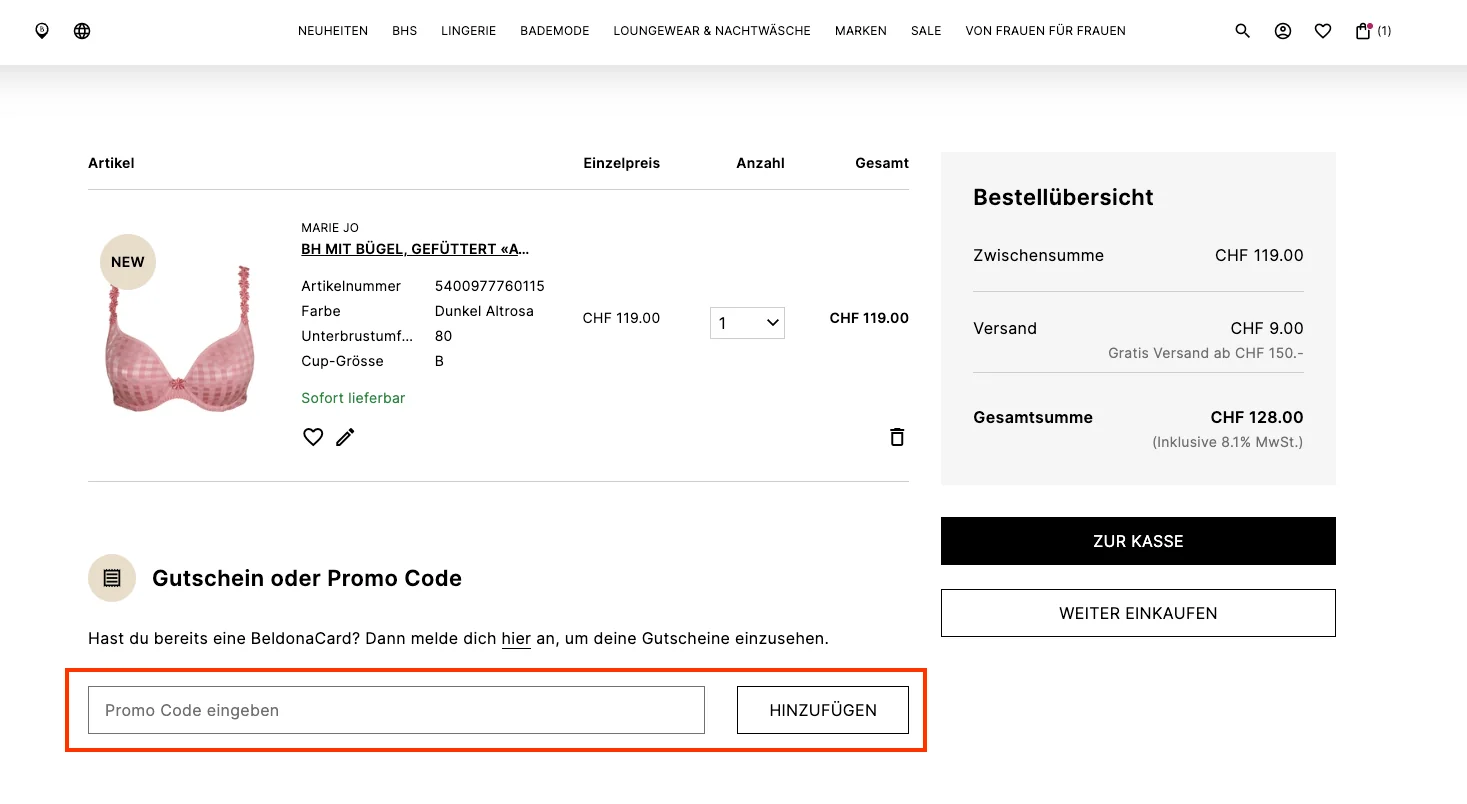1467x804 pixels.
Task: Open the BH MIT BÜGEL product link
Action: 414,248
